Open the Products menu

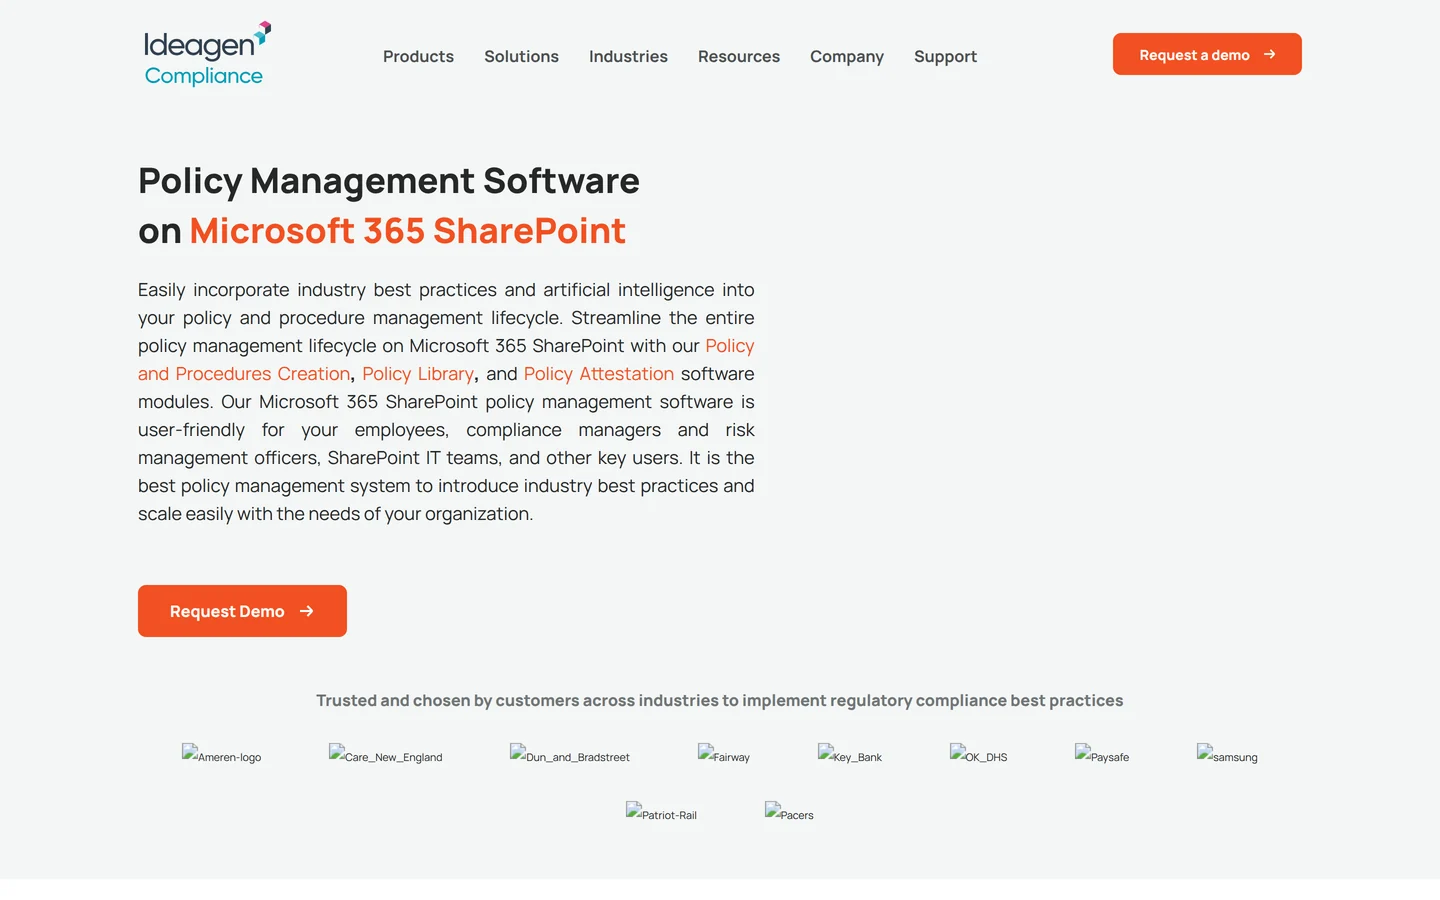(418, 56)
